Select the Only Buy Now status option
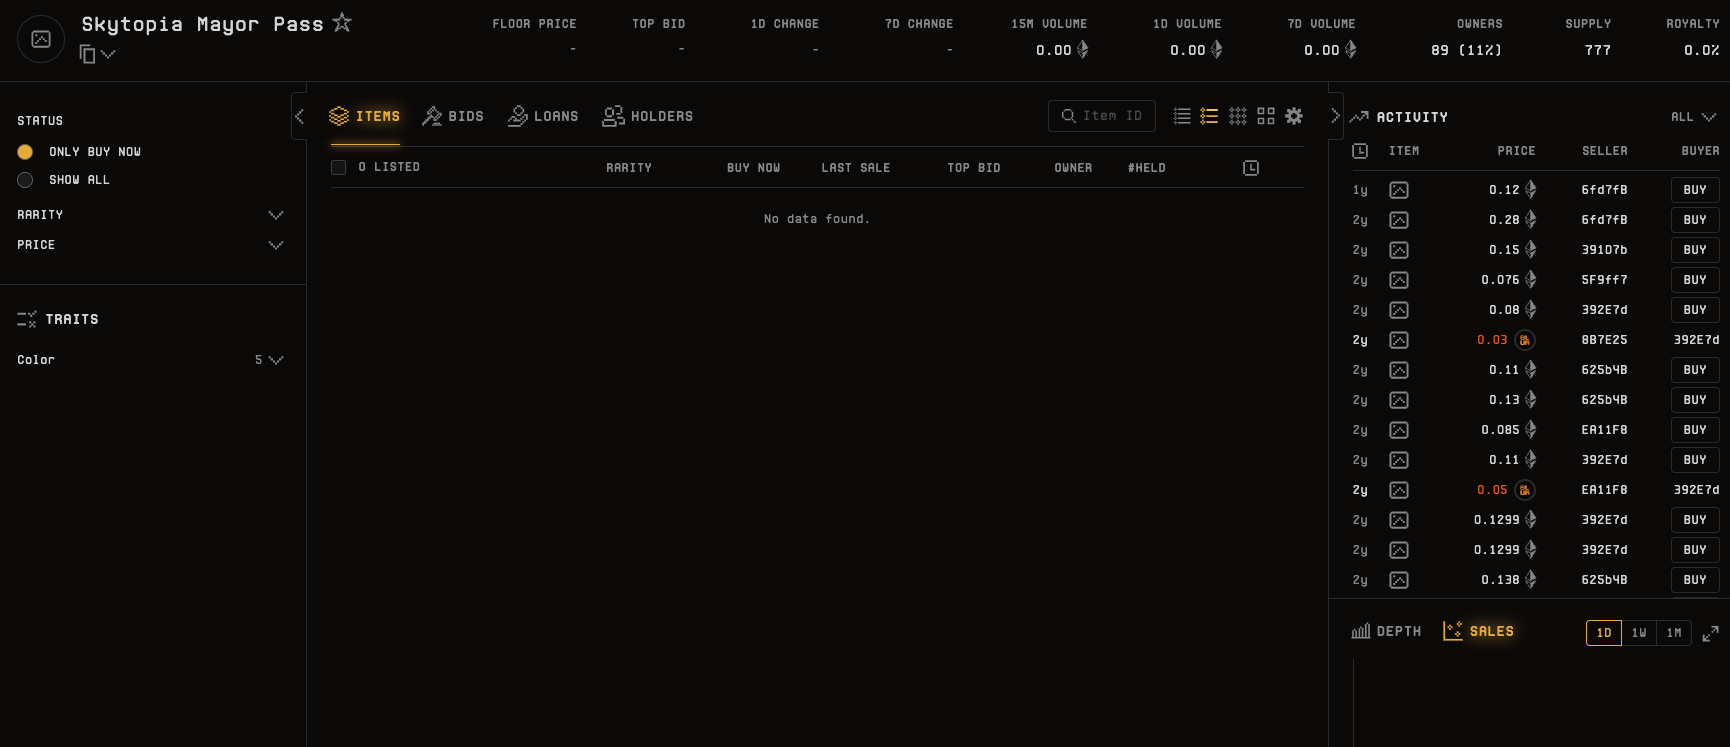 click(25, 152)
